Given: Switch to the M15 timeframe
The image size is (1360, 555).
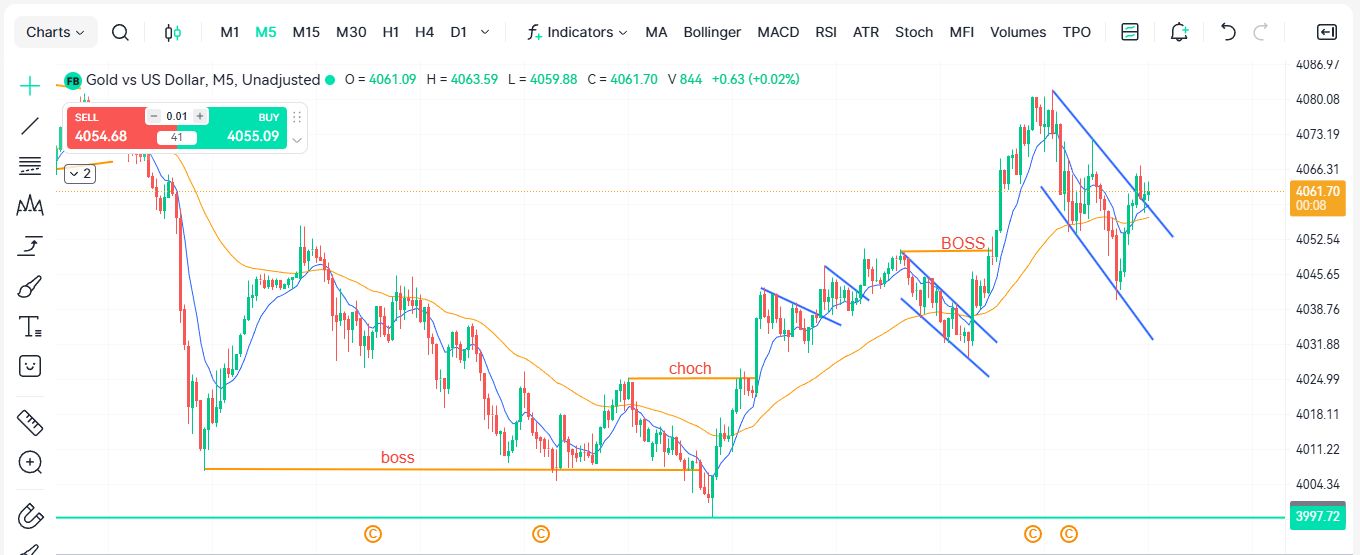Looking at the screenshot, I should pyautogui.click(x=306, y=32).
